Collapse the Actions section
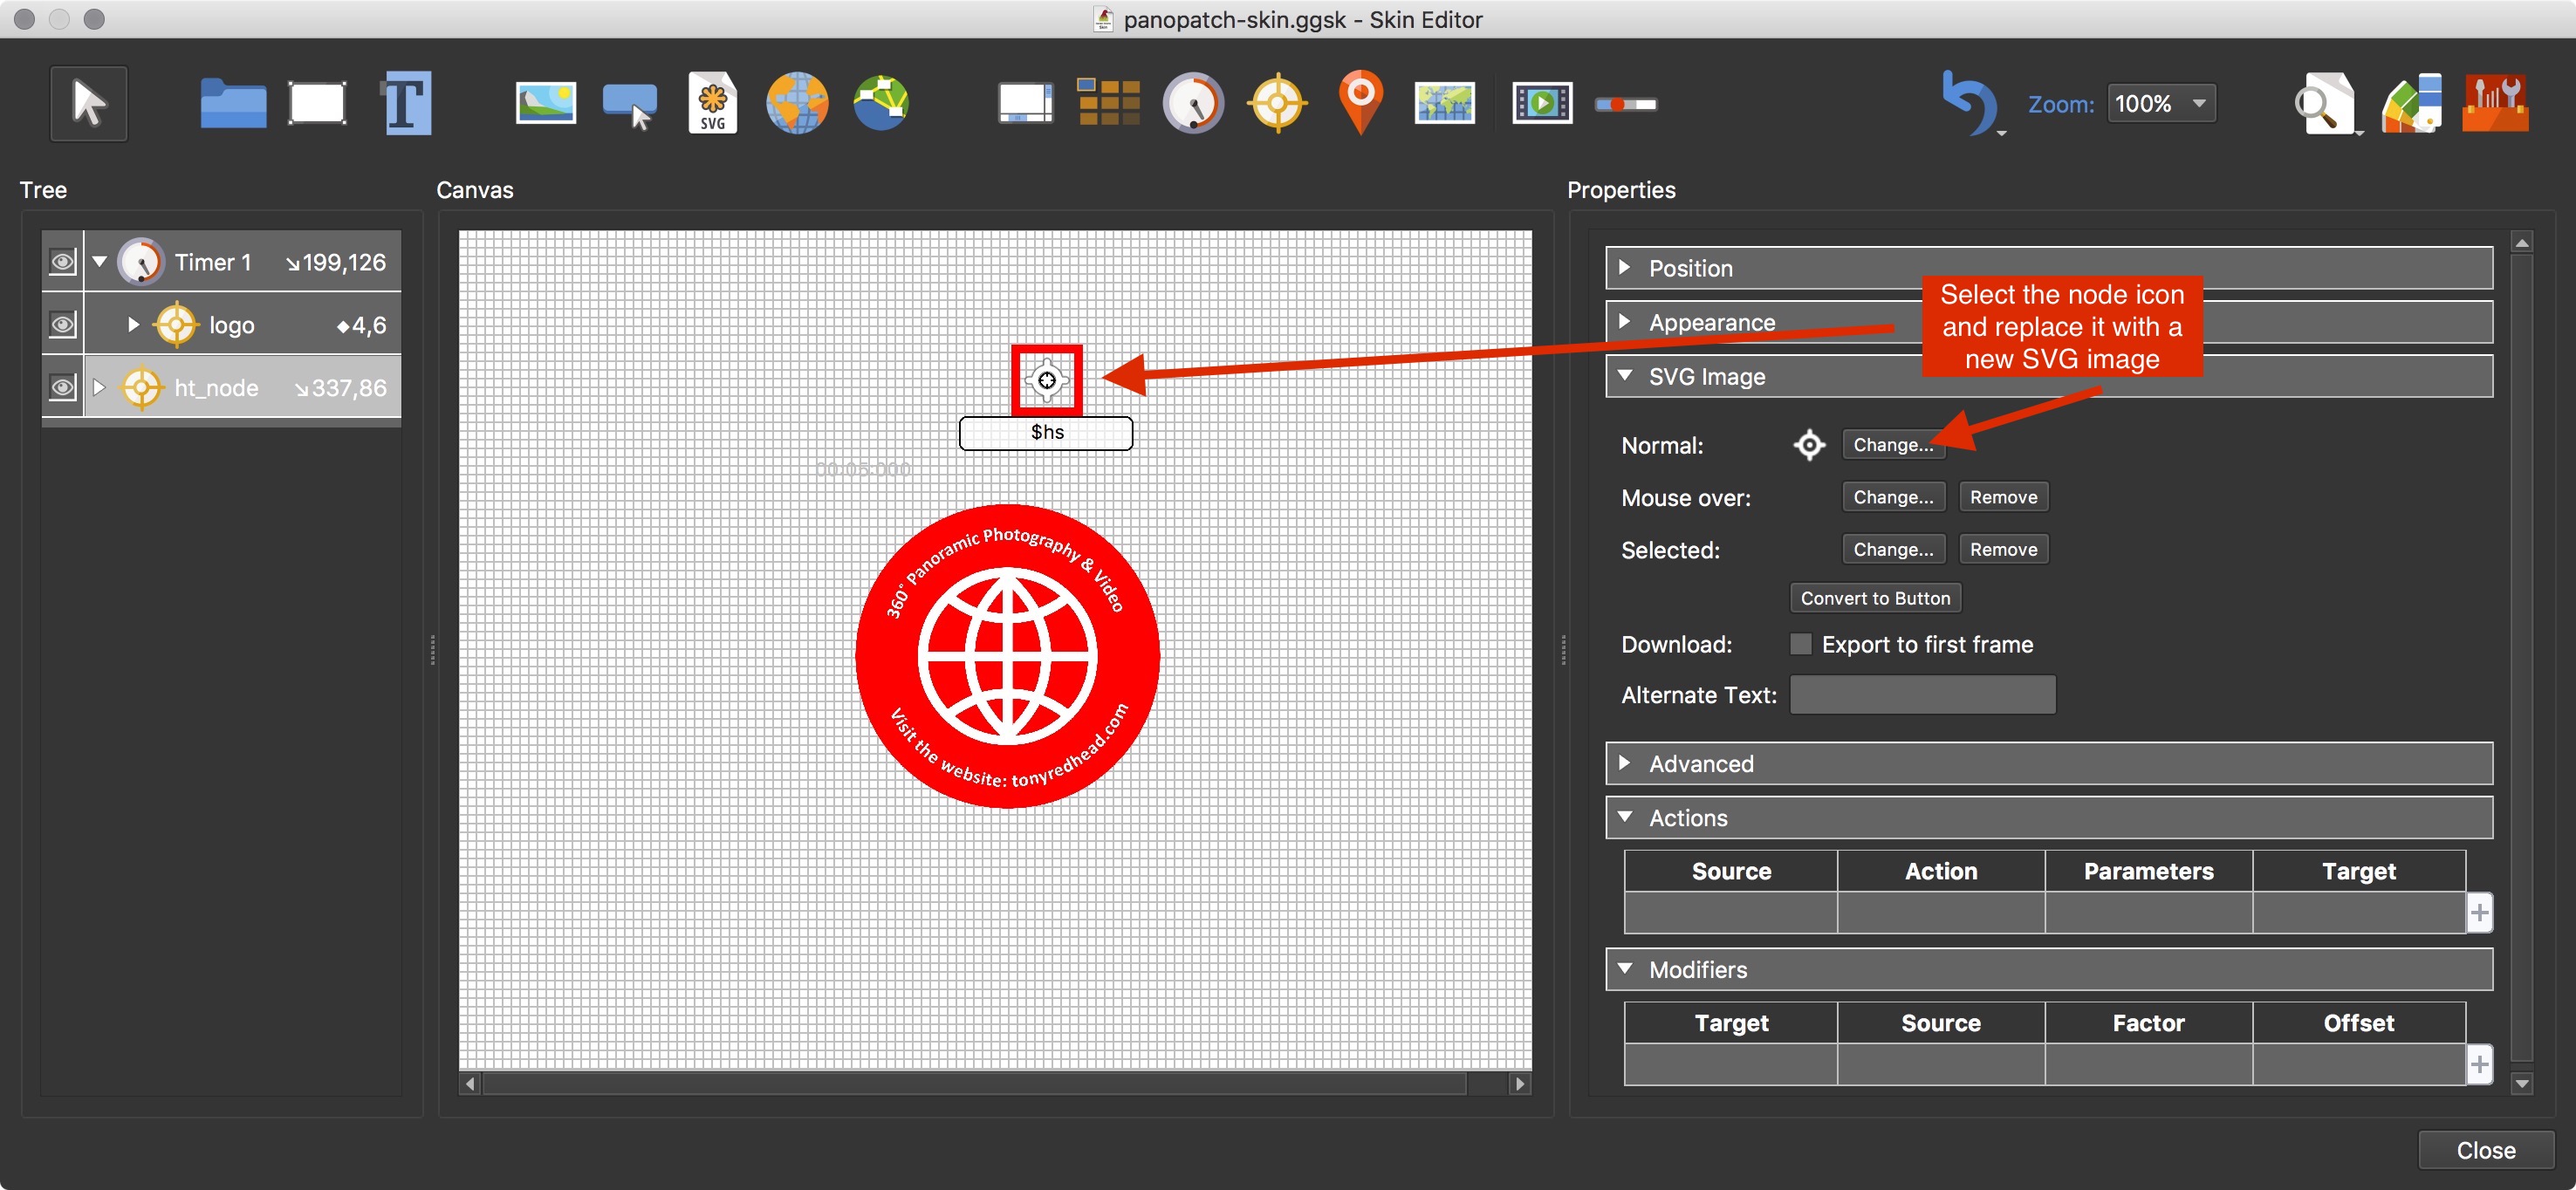 pos(1624,816)
